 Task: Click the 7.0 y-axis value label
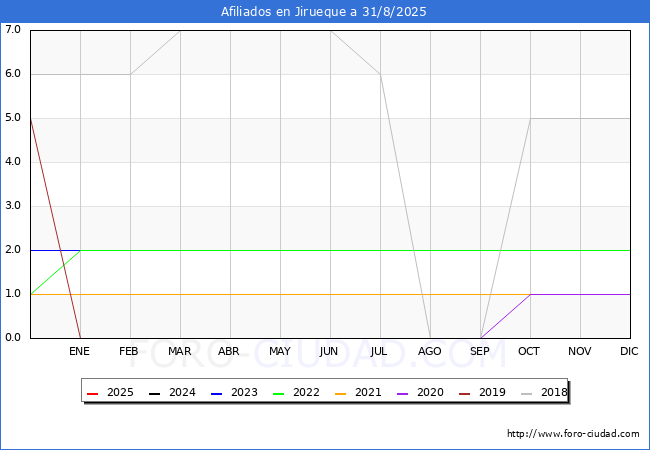(13, 30)
